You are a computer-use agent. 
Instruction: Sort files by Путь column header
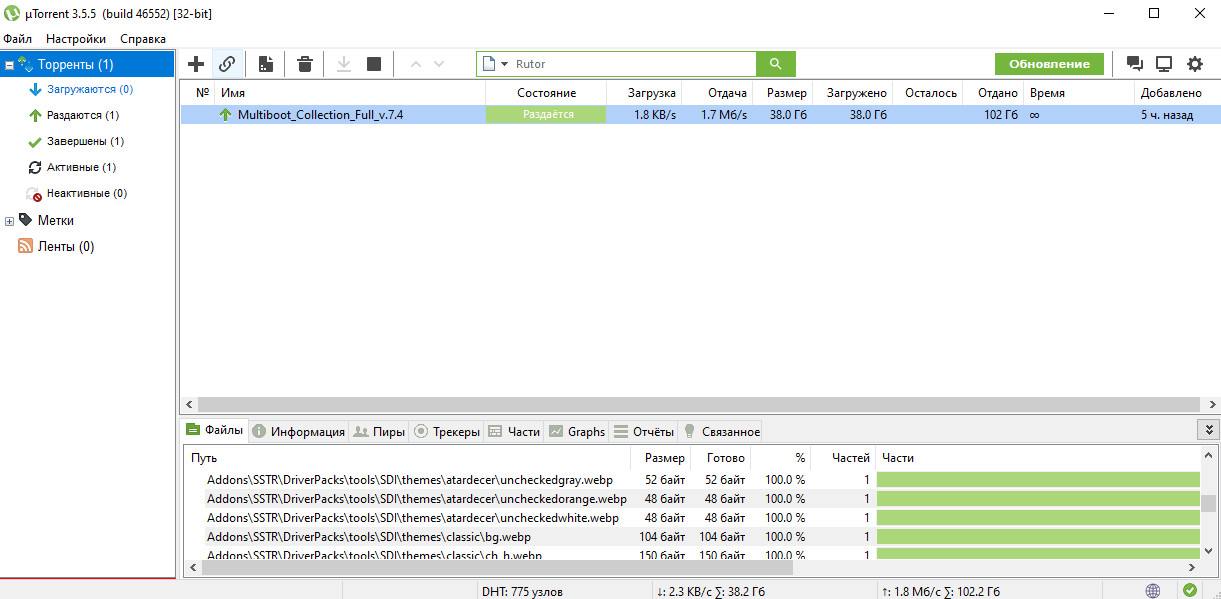pyautogui.click(x=408, y=457)
